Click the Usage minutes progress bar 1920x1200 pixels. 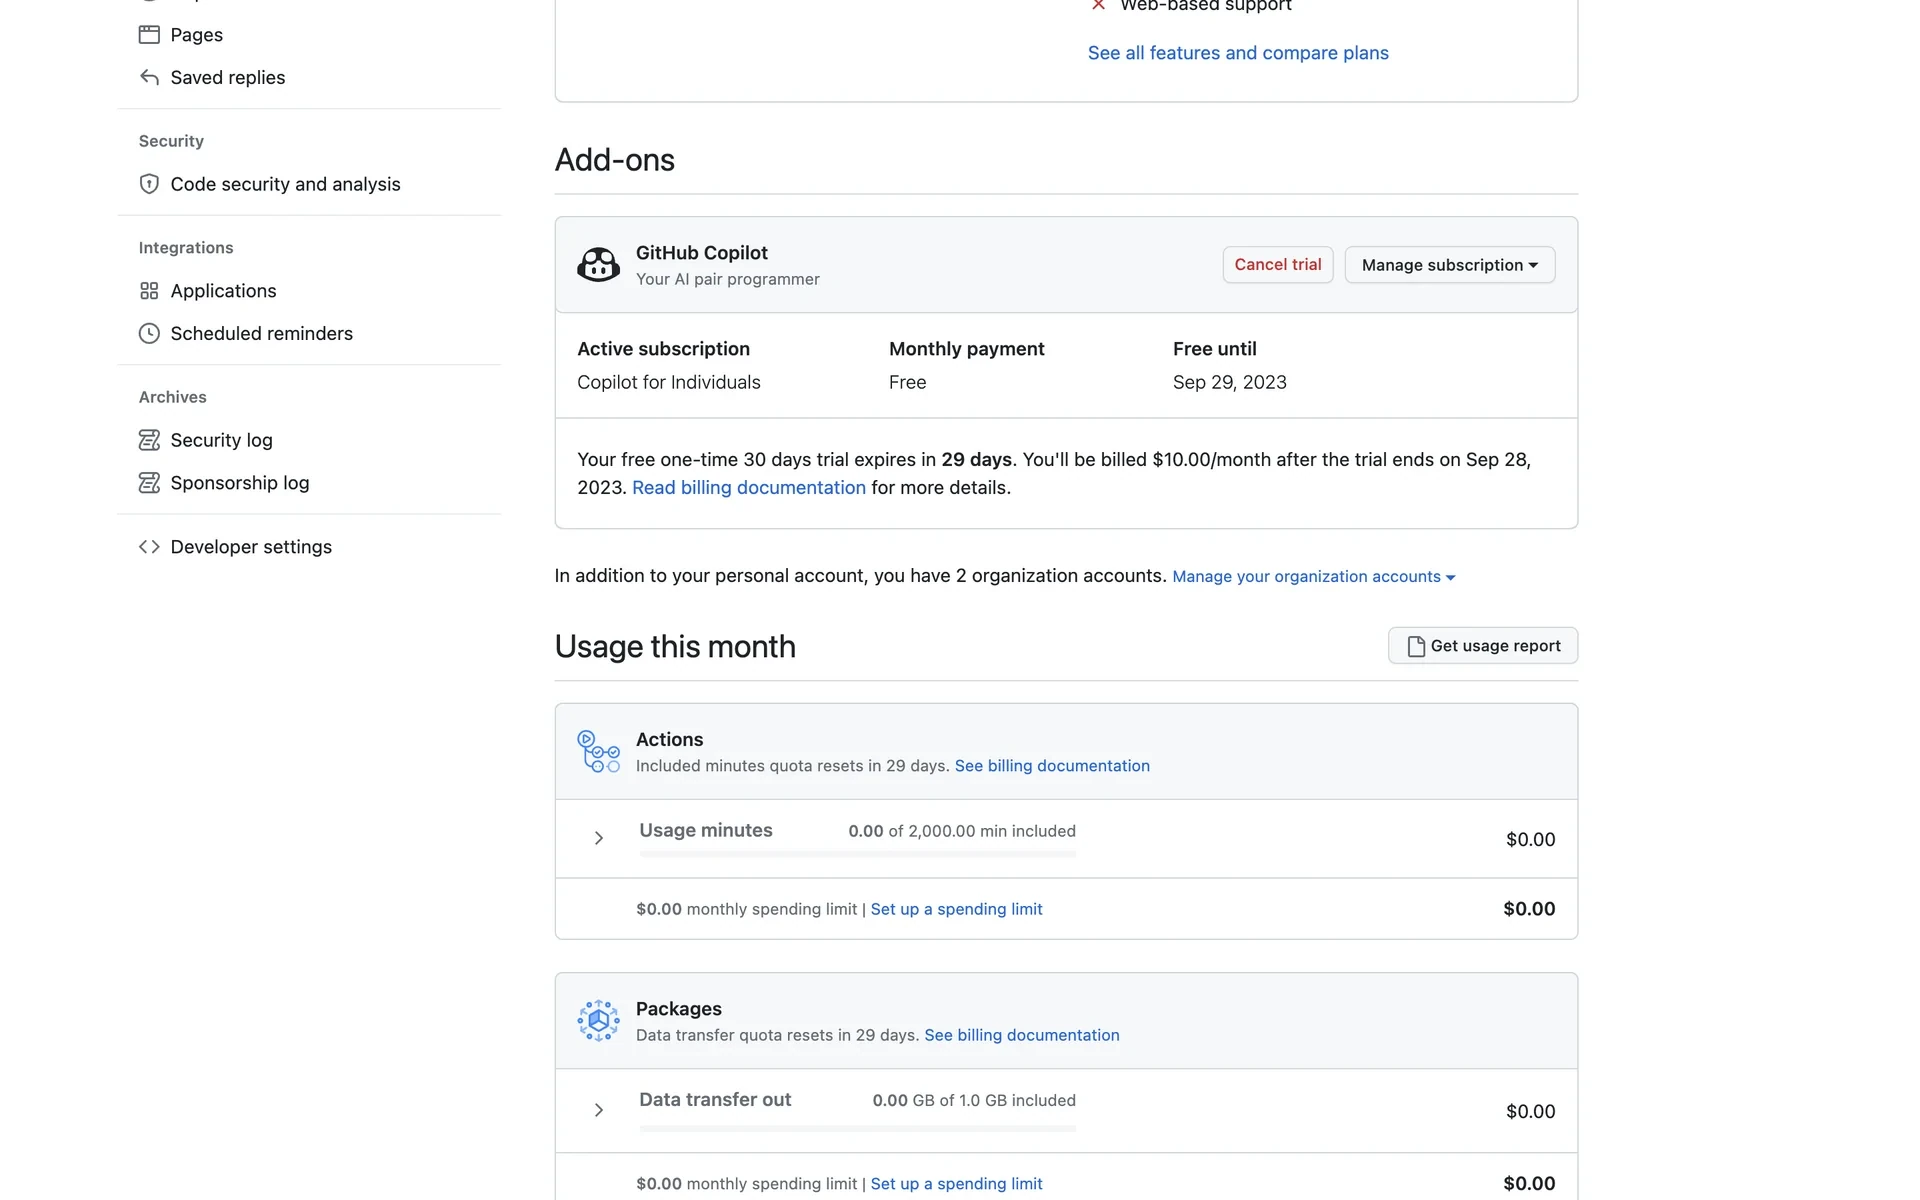[x=857, y=854]
